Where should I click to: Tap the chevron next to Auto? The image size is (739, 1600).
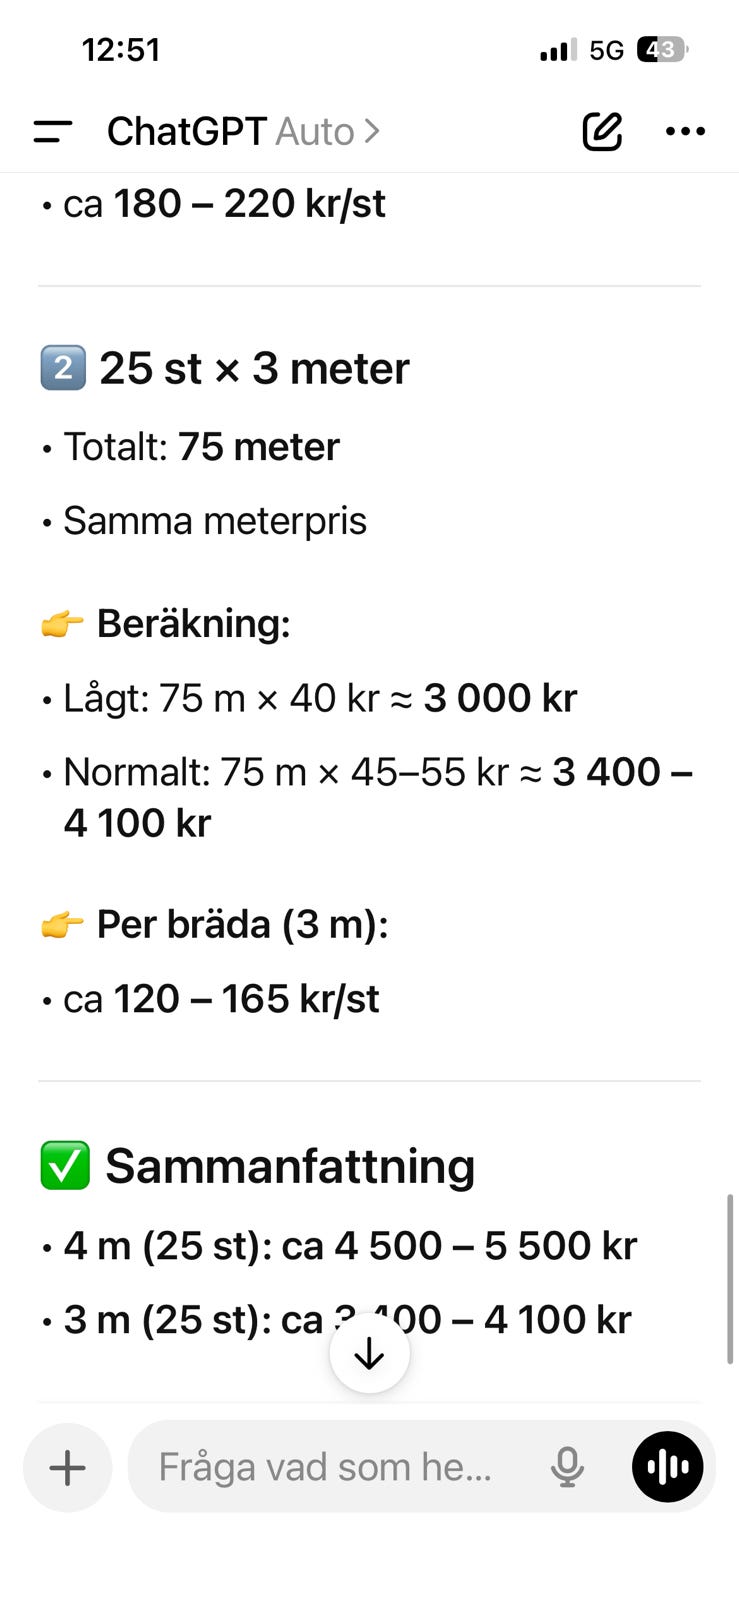click(372, 131)
